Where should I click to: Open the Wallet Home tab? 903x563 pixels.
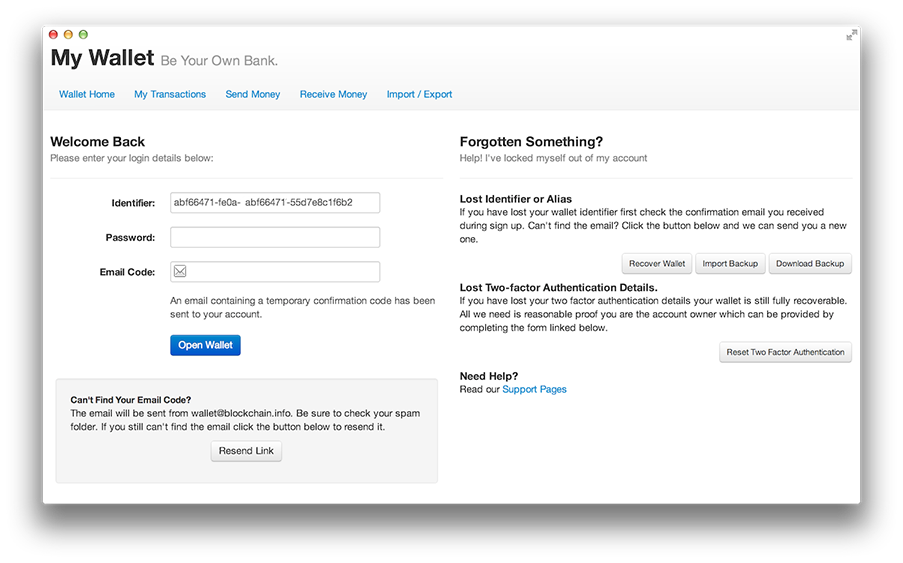coord(87,94)
